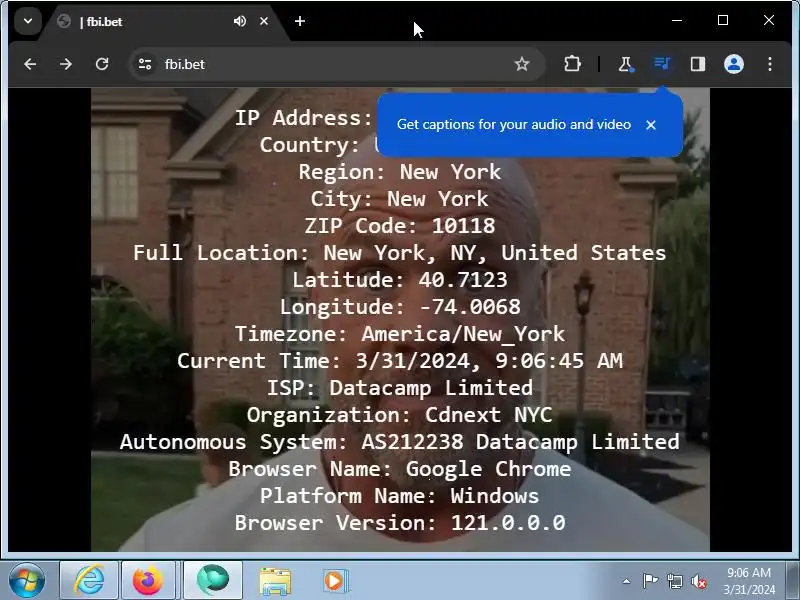Close the fbi.bet tab
The image size is (800, 600).
coord(264,21)
